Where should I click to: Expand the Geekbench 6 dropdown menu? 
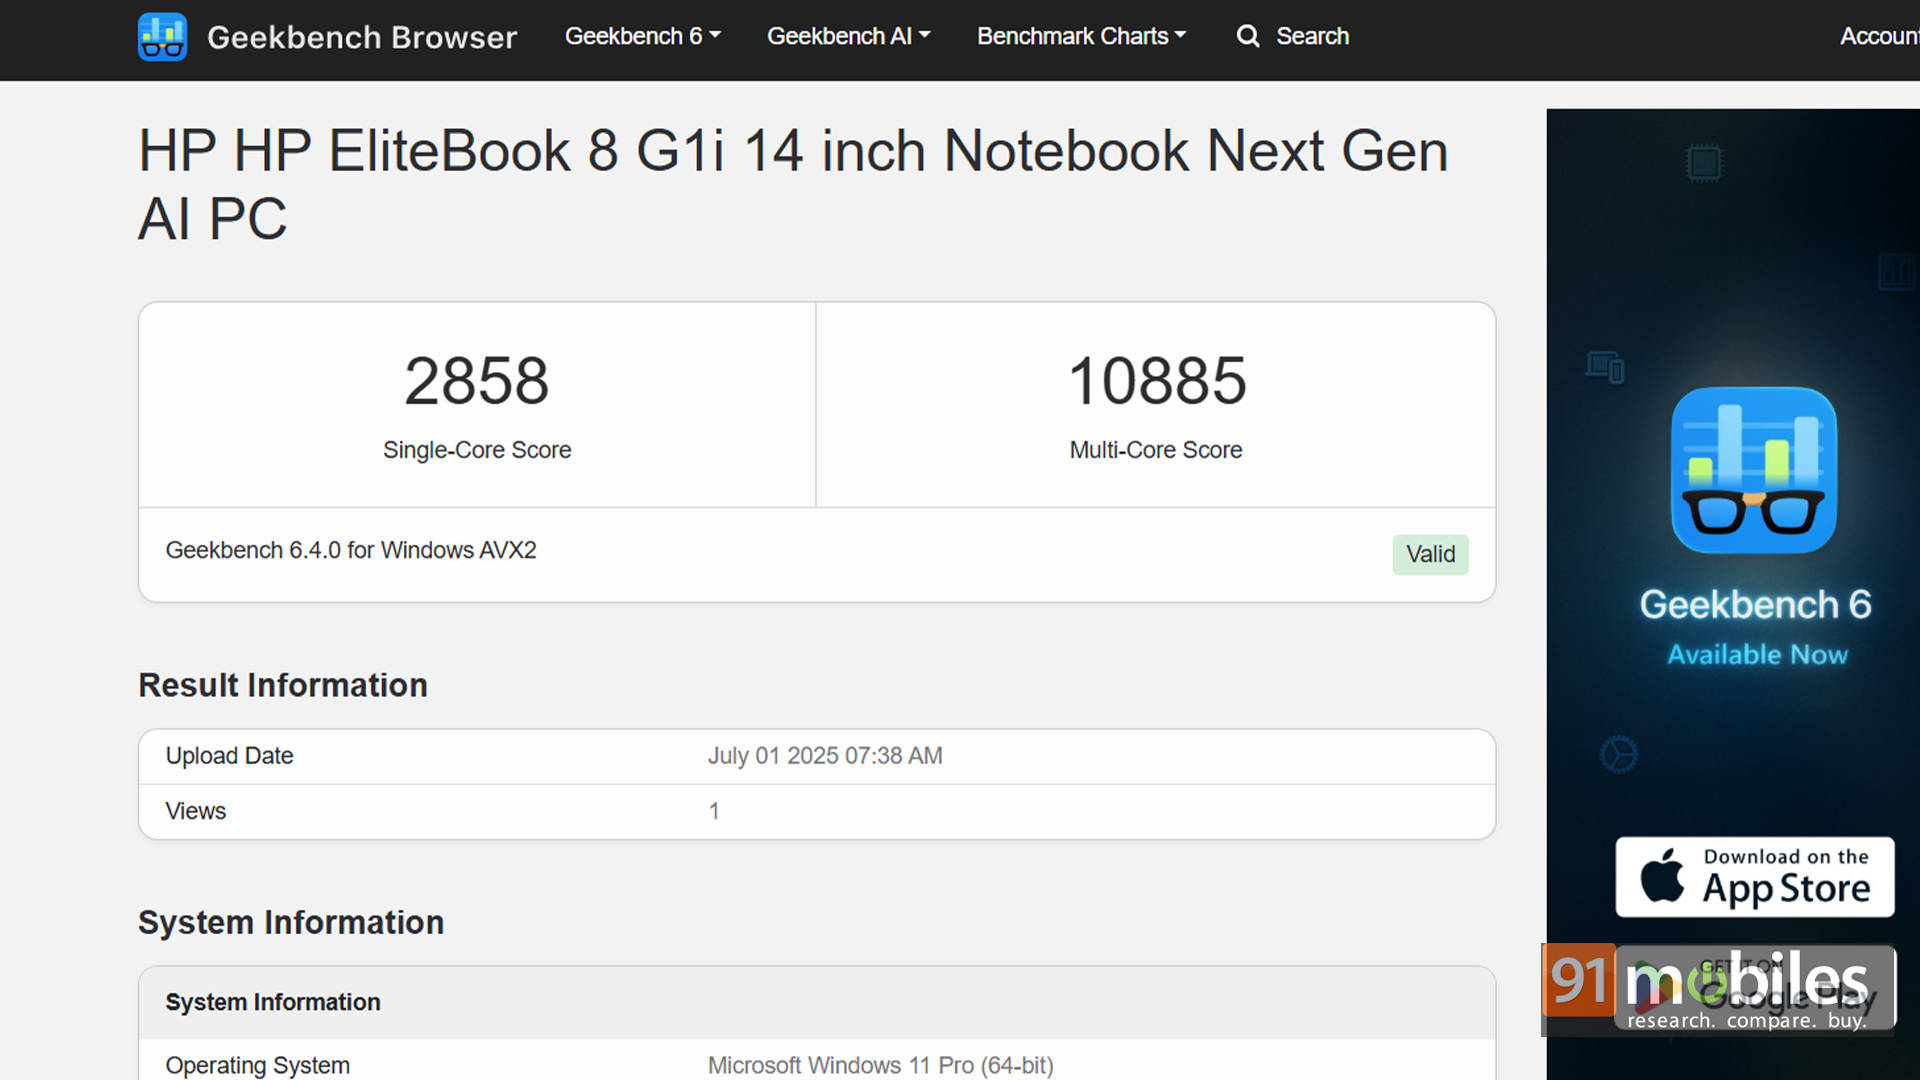(x=643, y=36)
